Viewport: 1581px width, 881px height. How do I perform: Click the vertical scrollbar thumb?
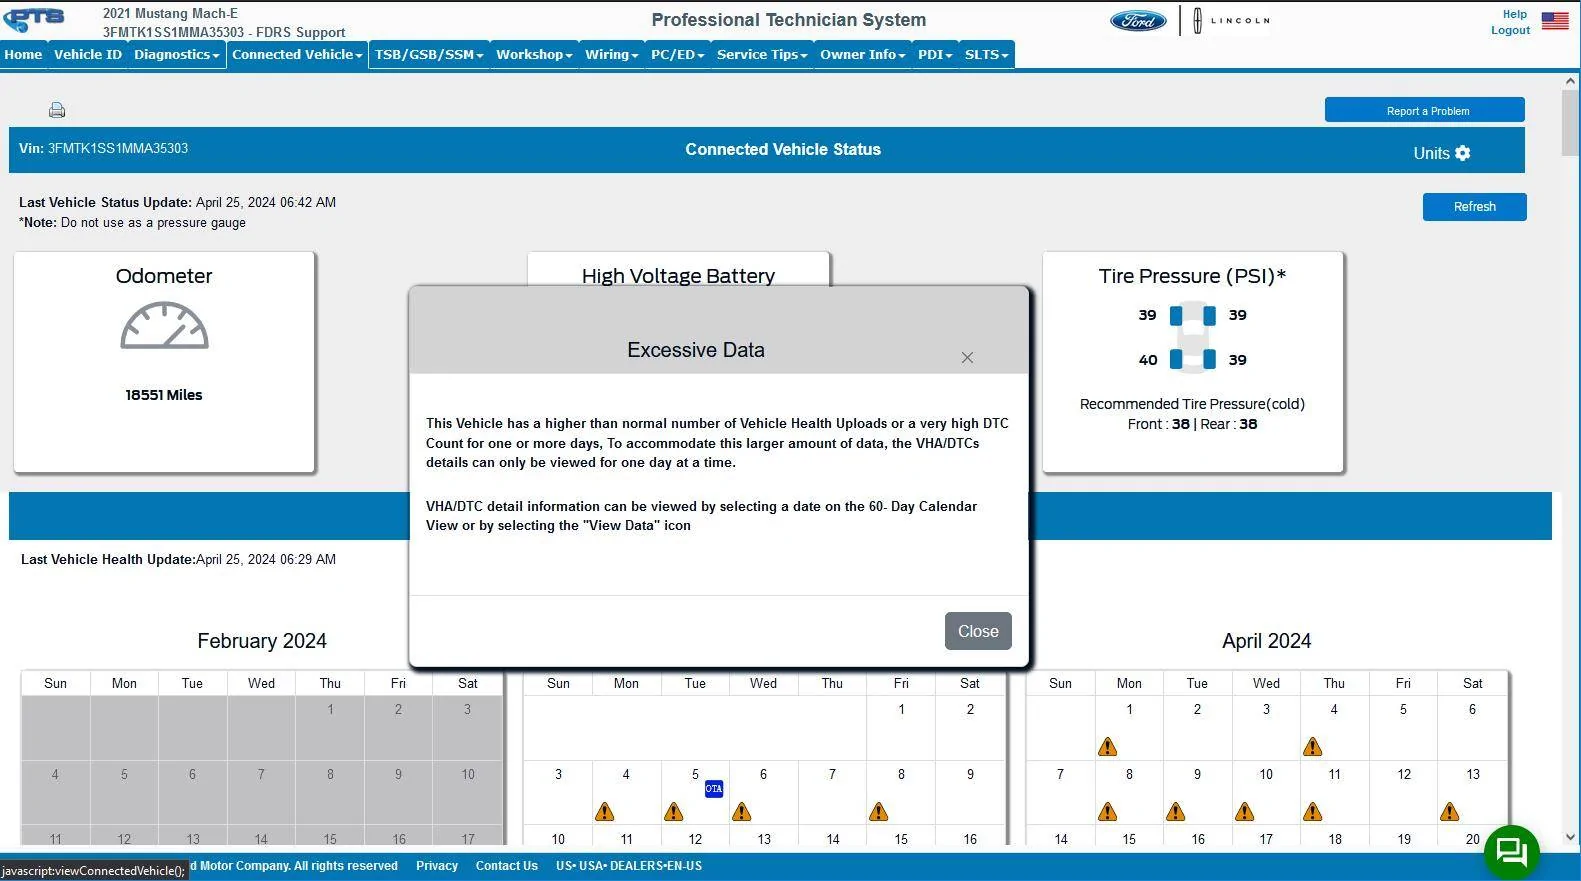point(1570,123)
